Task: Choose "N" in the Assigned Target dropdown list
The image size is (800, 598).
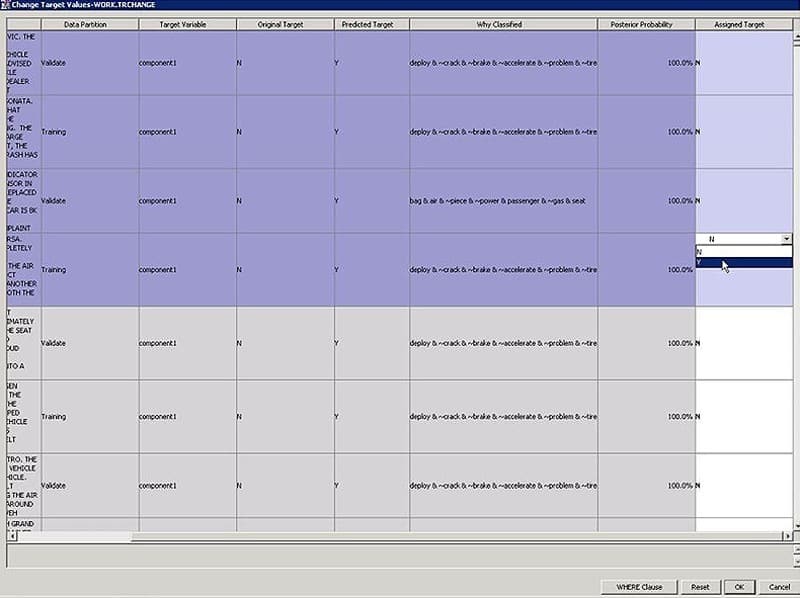Action: pyautogui.click(x=740, y=251)
